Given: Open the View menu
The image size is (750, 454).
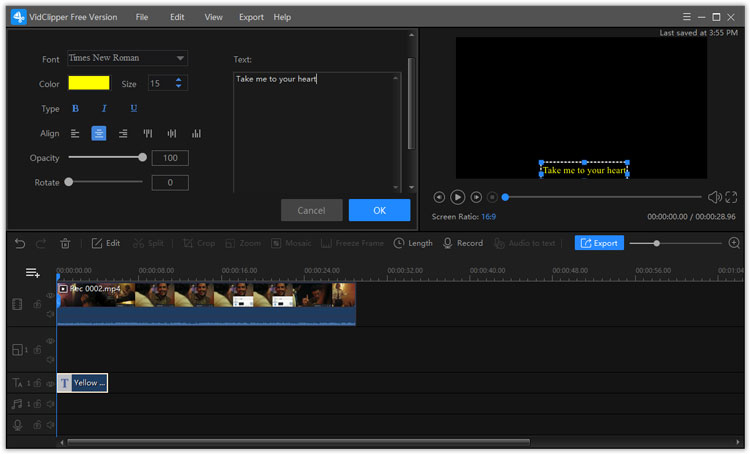Looking at the screenshot, I should pos(213,17).
